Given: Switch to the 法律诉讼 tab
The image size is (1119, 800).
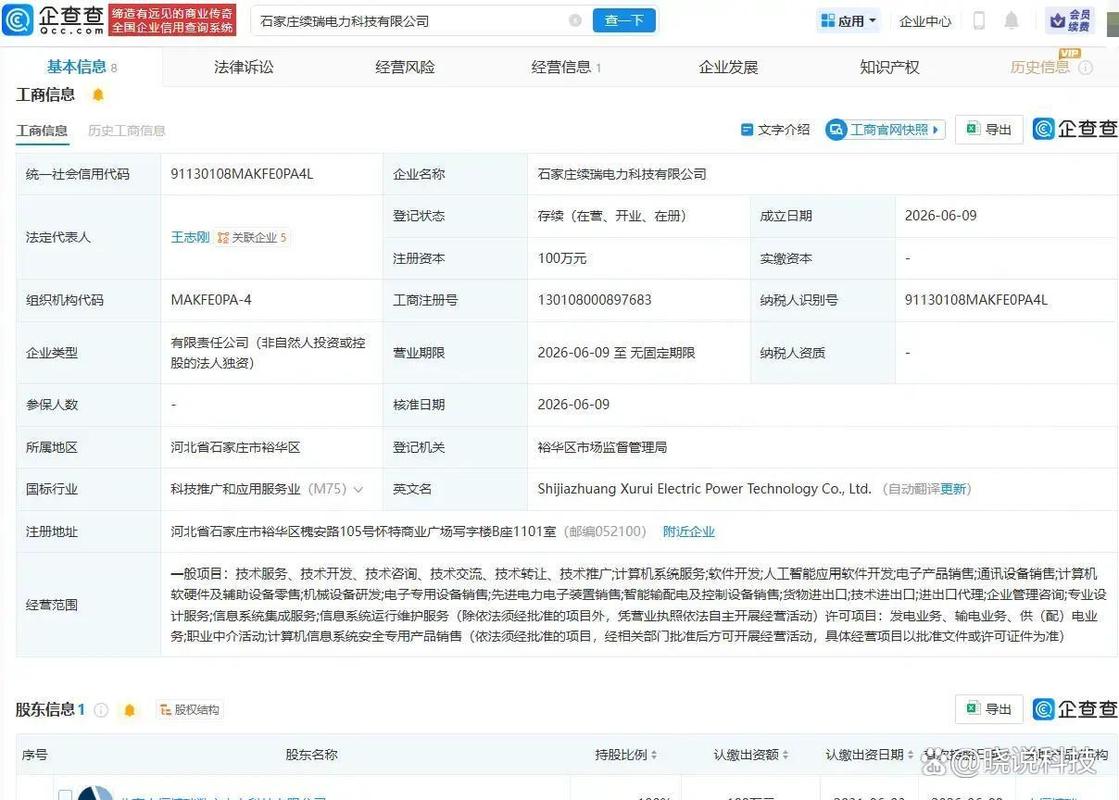Looking at the screenshot, I should click(243, 67).
